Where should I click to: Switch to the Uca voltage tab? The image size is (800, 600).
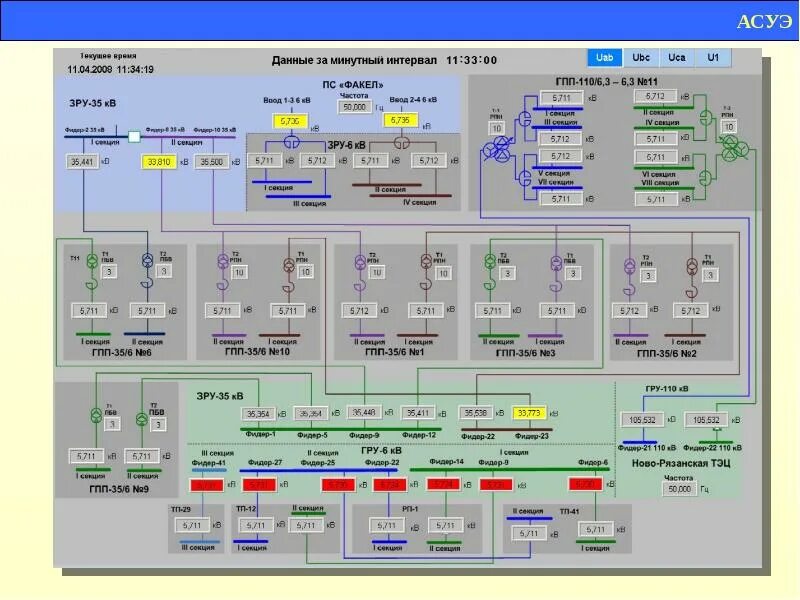(677, 58)
